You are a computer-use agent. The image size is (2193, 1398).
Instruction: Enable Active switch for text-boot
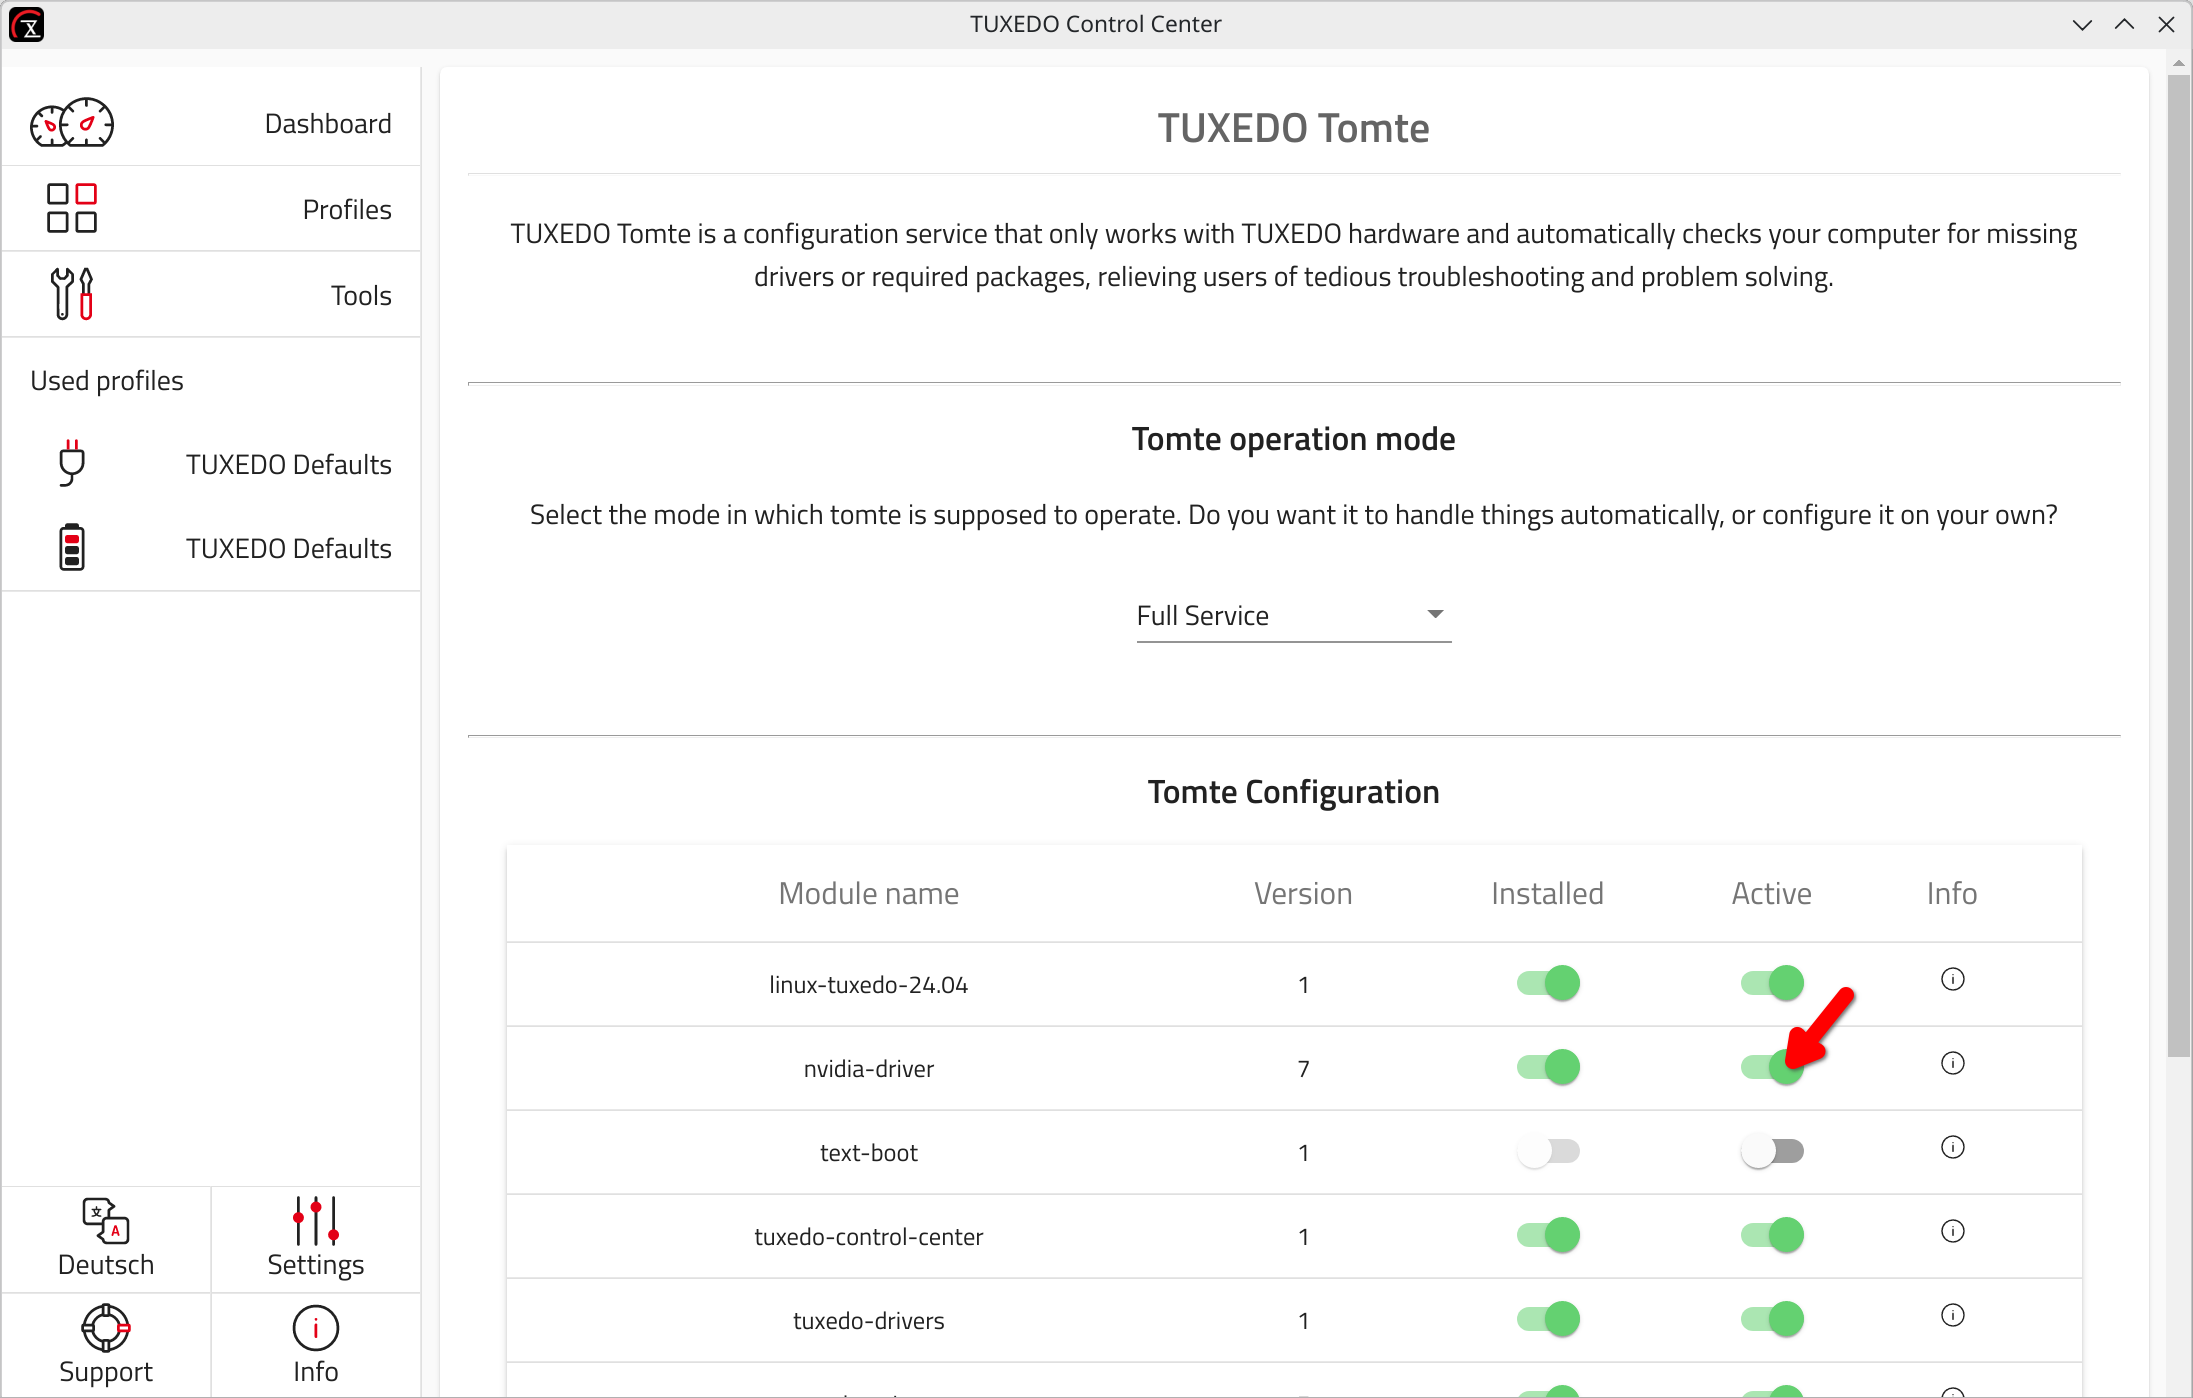[1772, 1151]
